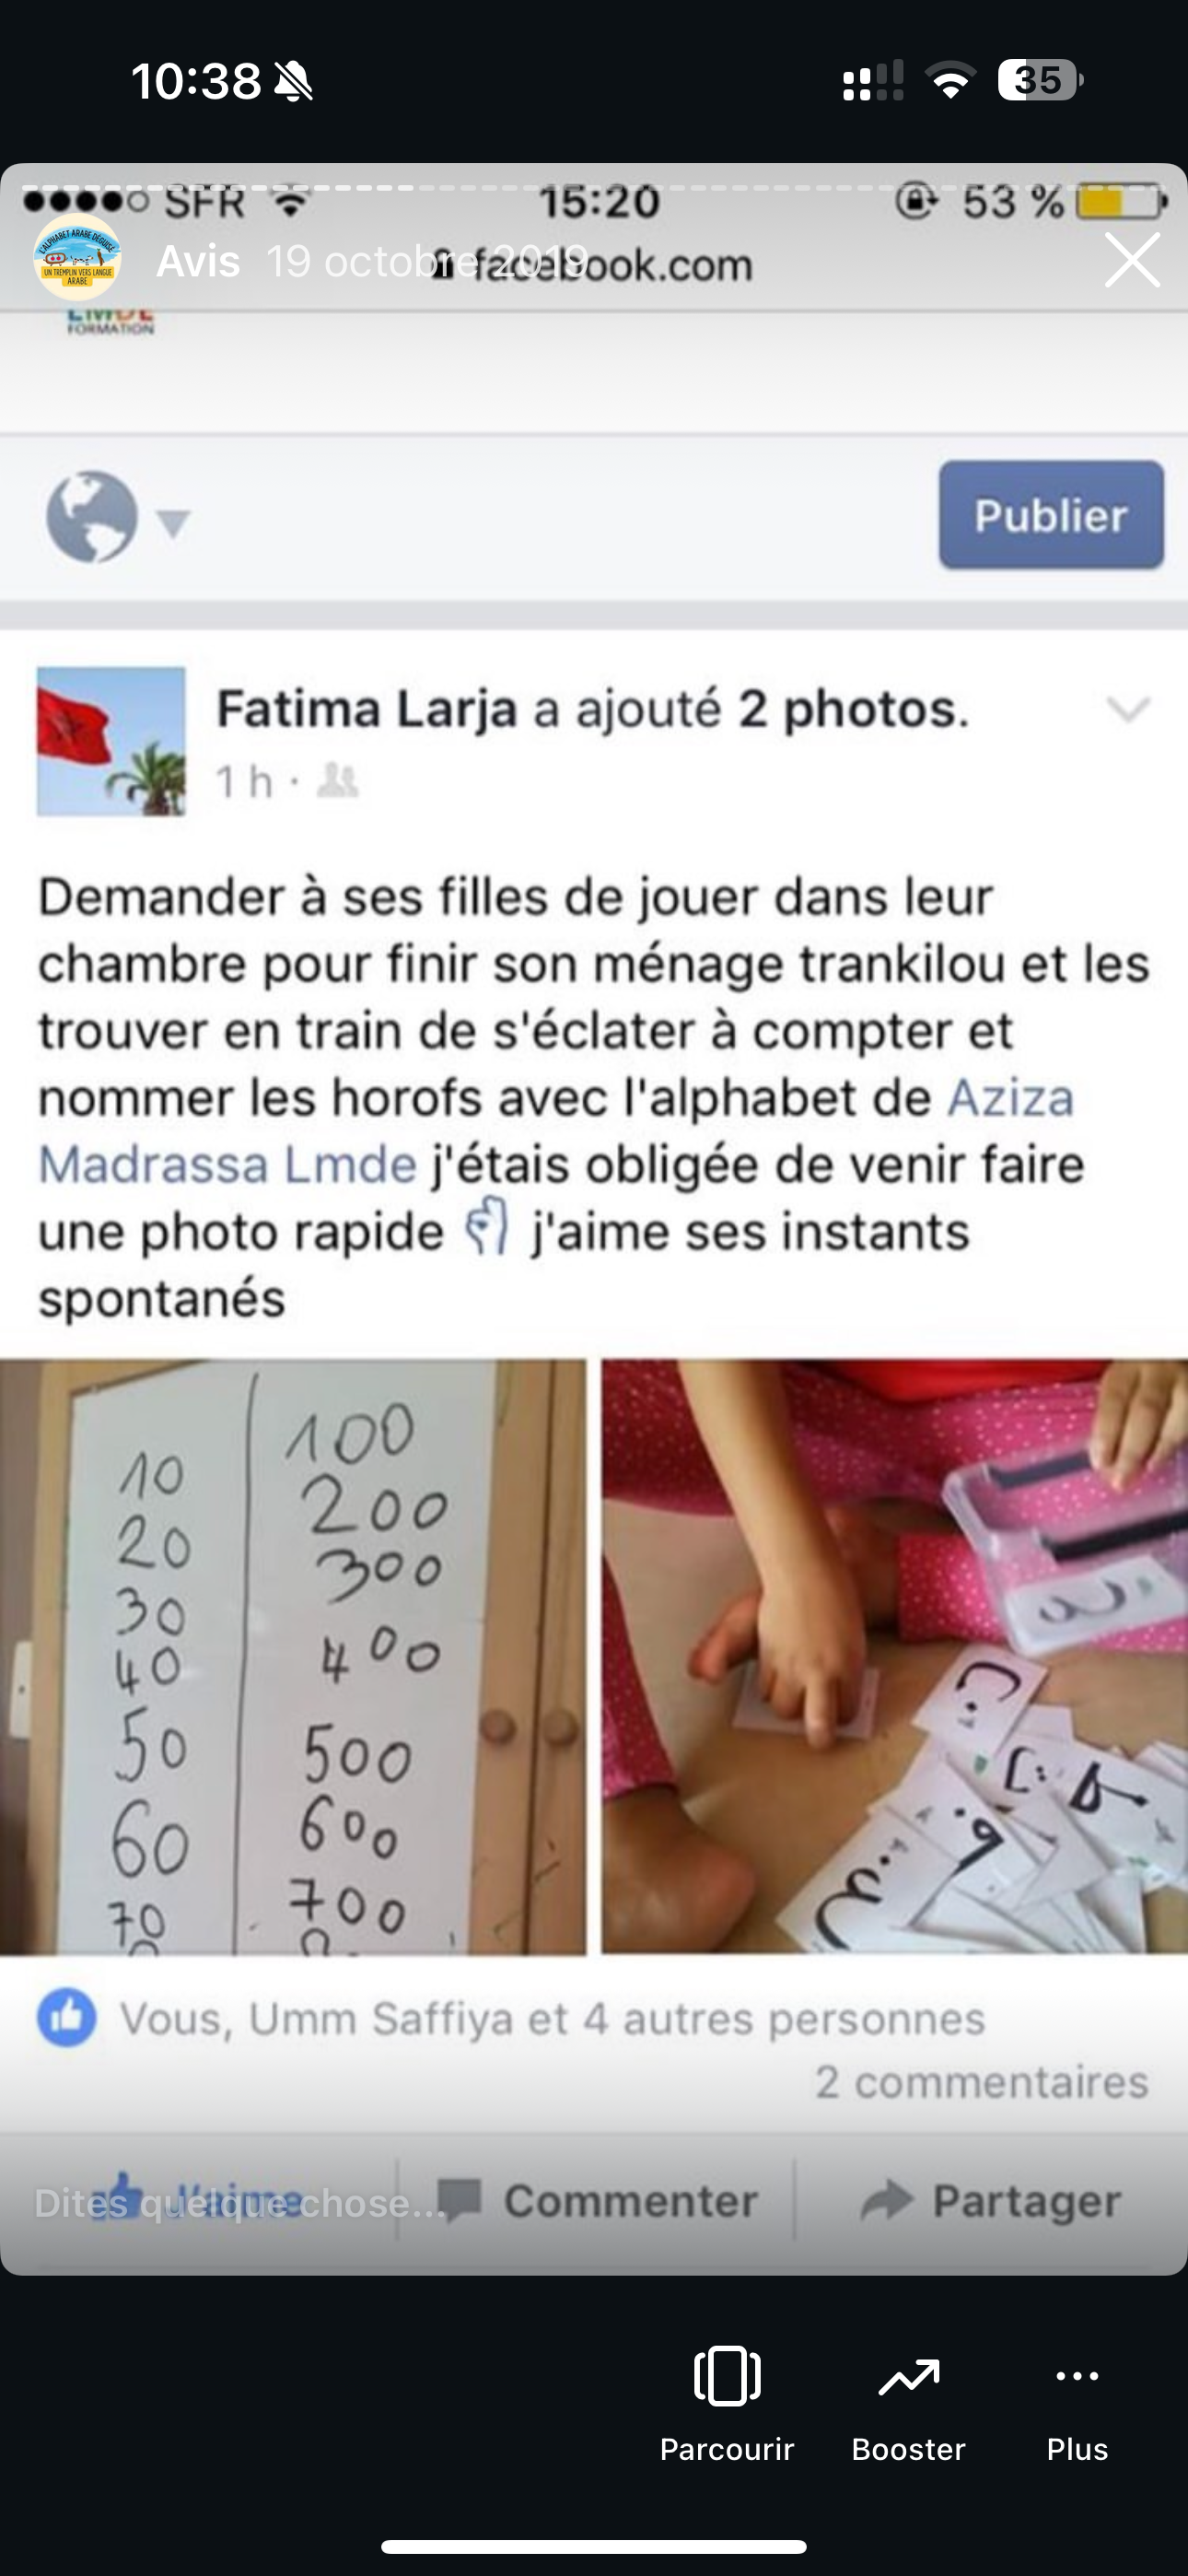The height and width of the screenshot is (2576, 1188).
Task: Close the story with the X icon
Action: coord(1132,260)
